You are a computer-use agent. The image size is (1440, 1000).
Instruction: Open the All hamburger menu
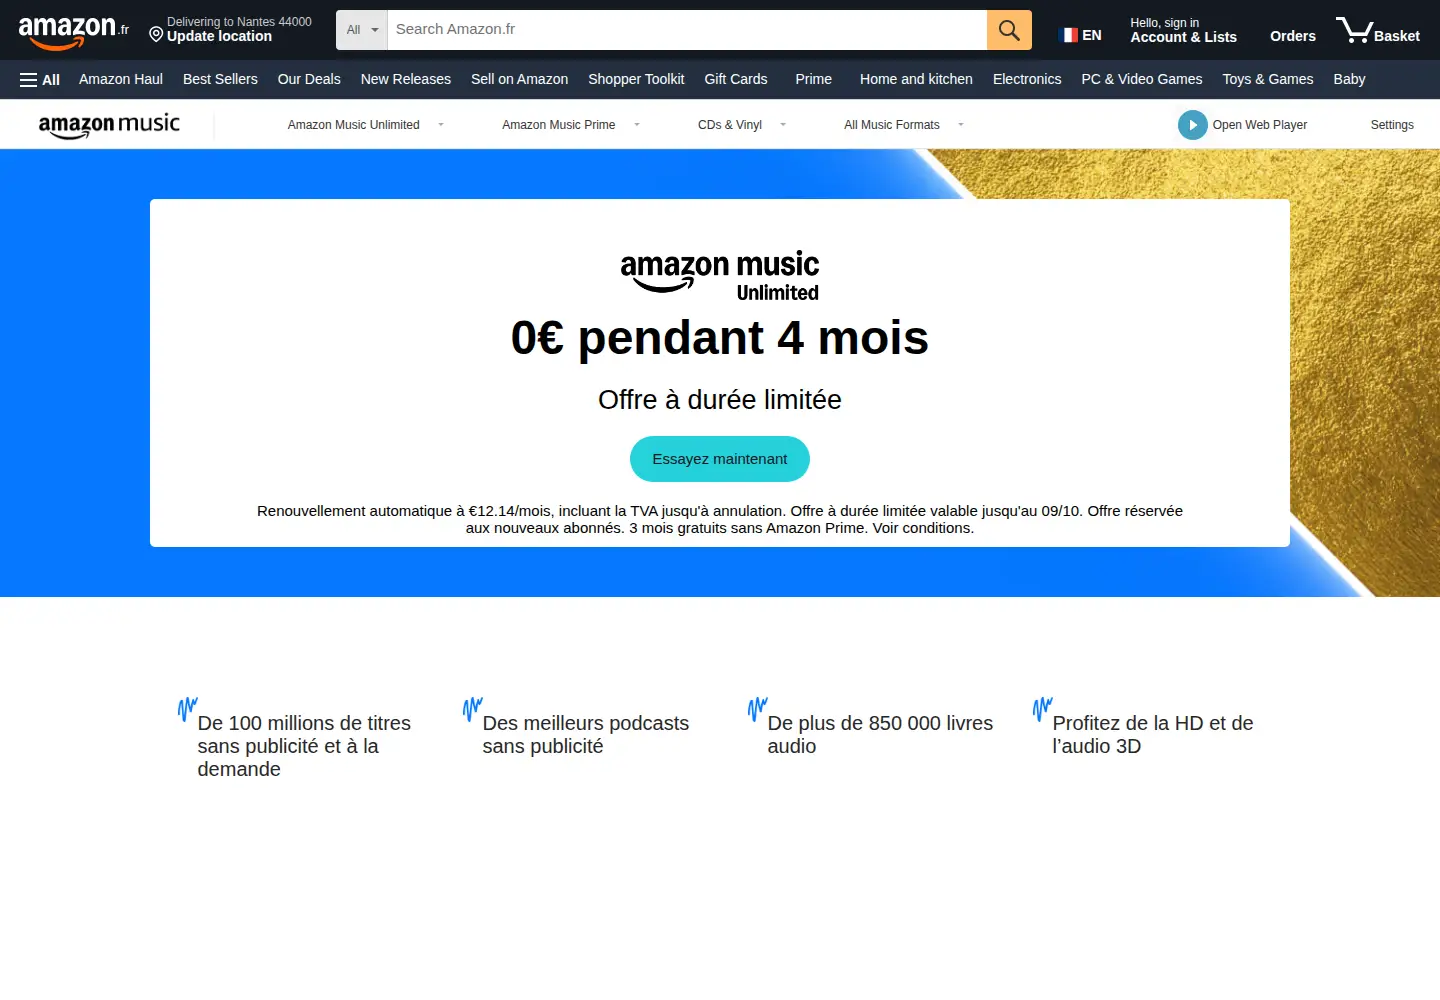40,80
